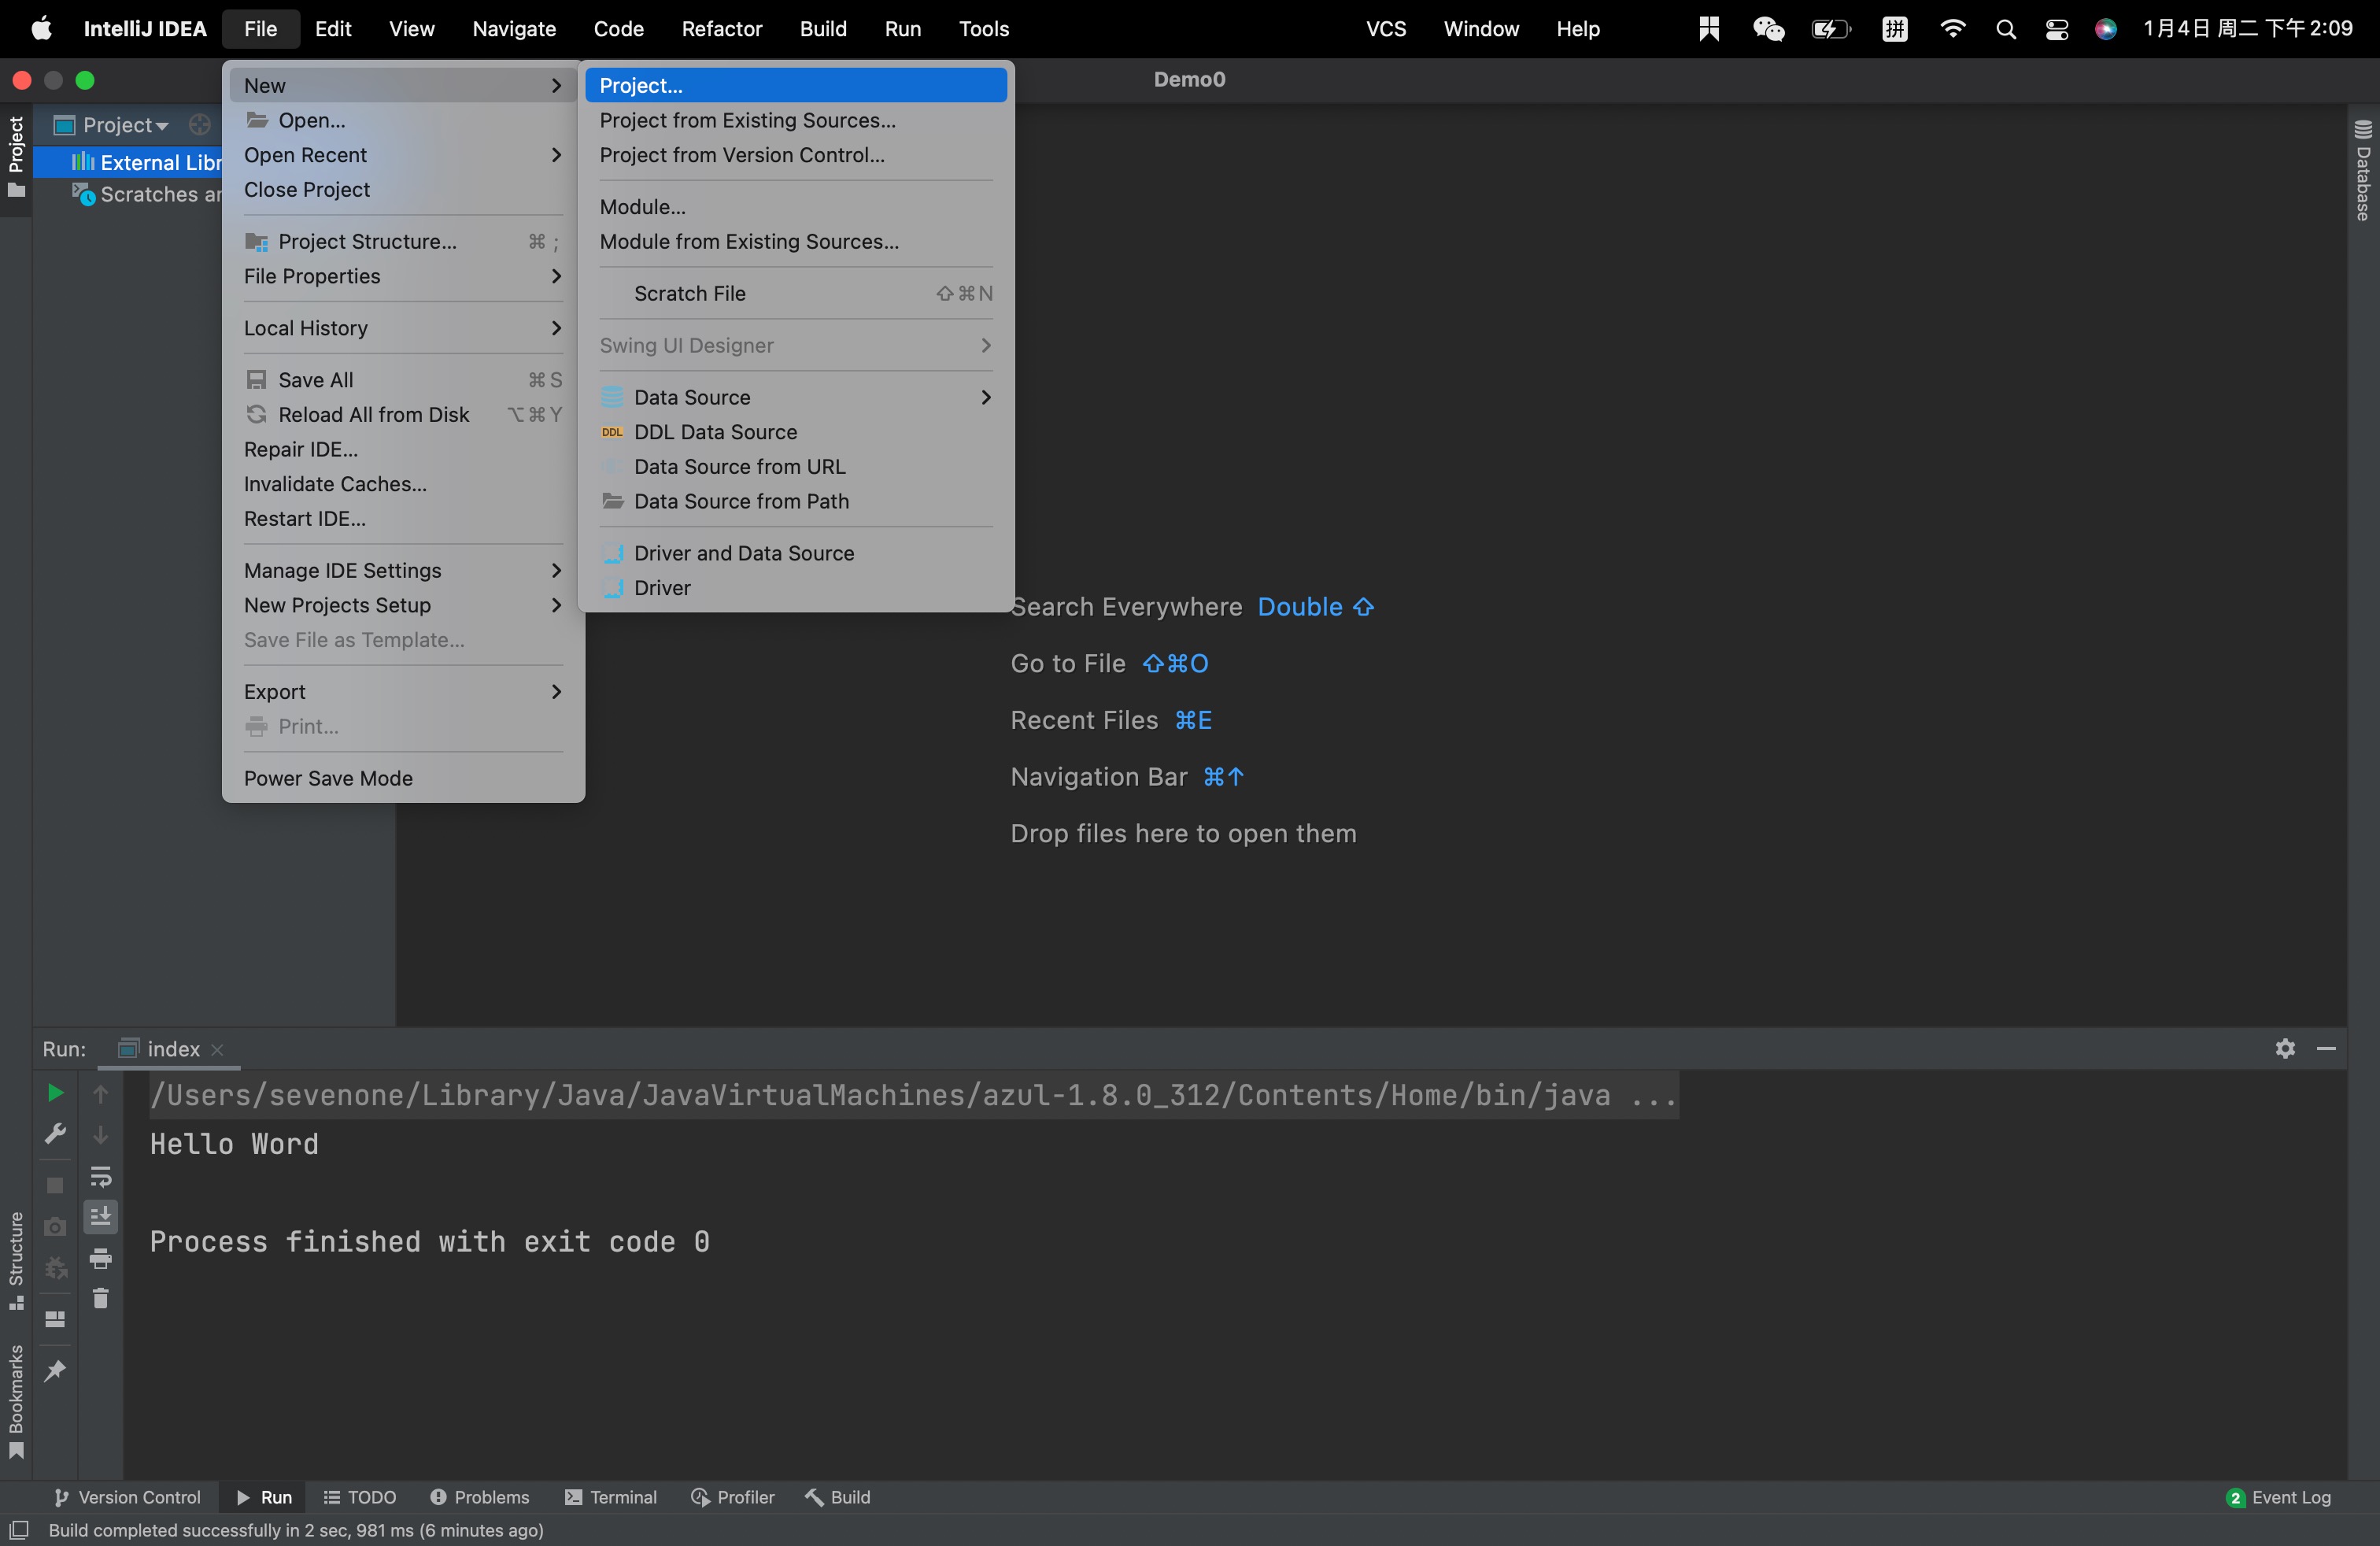The image size is (2380, 1546).
Task: Close the index run tab
Action: coord(217,1049)
